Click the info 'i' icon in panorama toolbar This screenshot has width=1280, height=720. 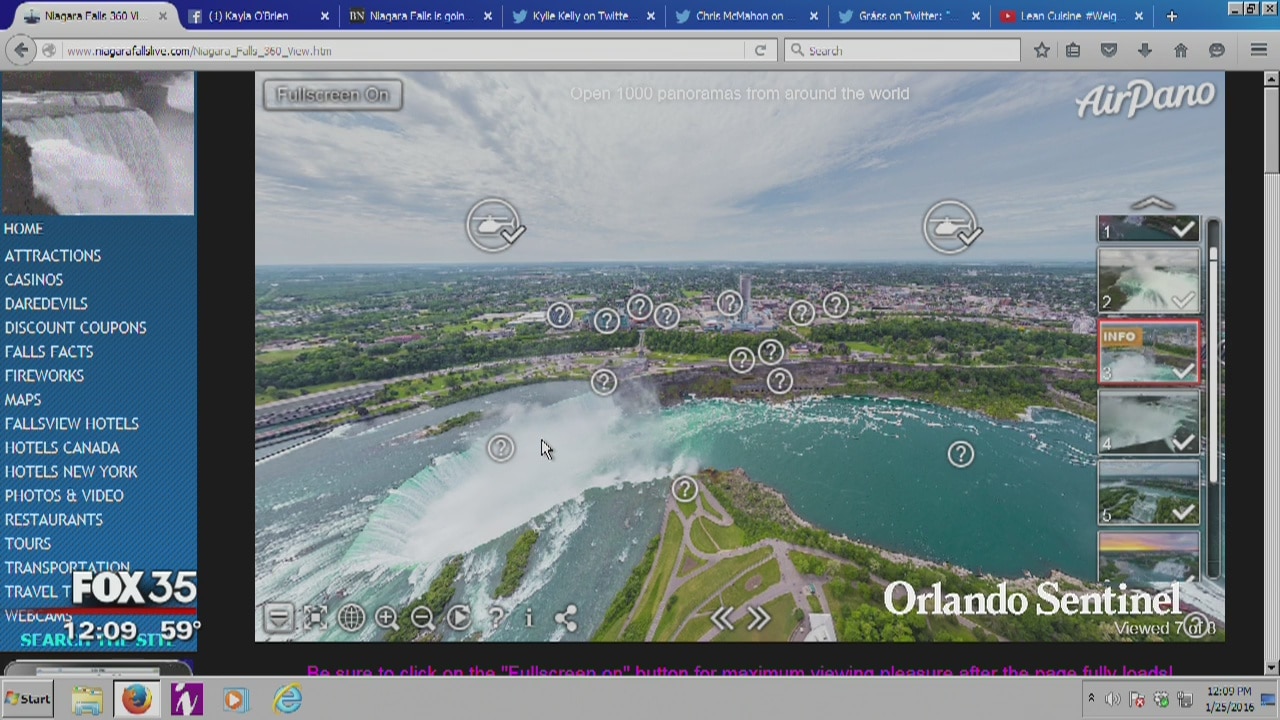coord(529,618)
